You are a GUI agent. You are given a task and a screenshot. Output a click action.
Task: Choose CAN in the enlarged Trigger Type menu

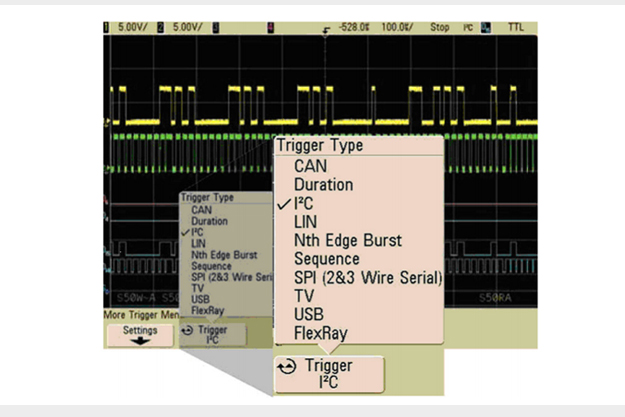(311, 166)
